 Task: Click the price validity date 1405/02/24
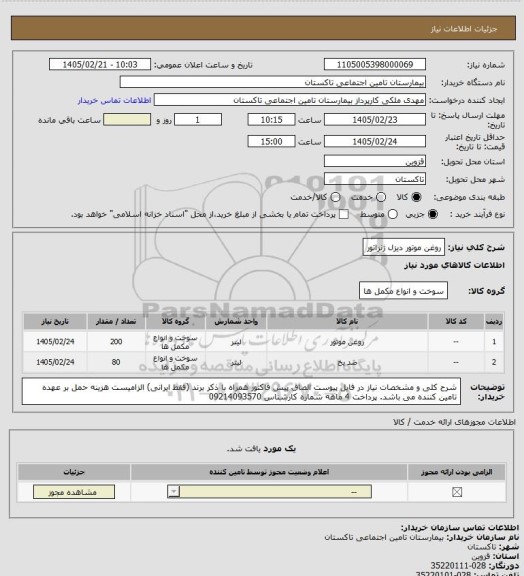[375, 141]
